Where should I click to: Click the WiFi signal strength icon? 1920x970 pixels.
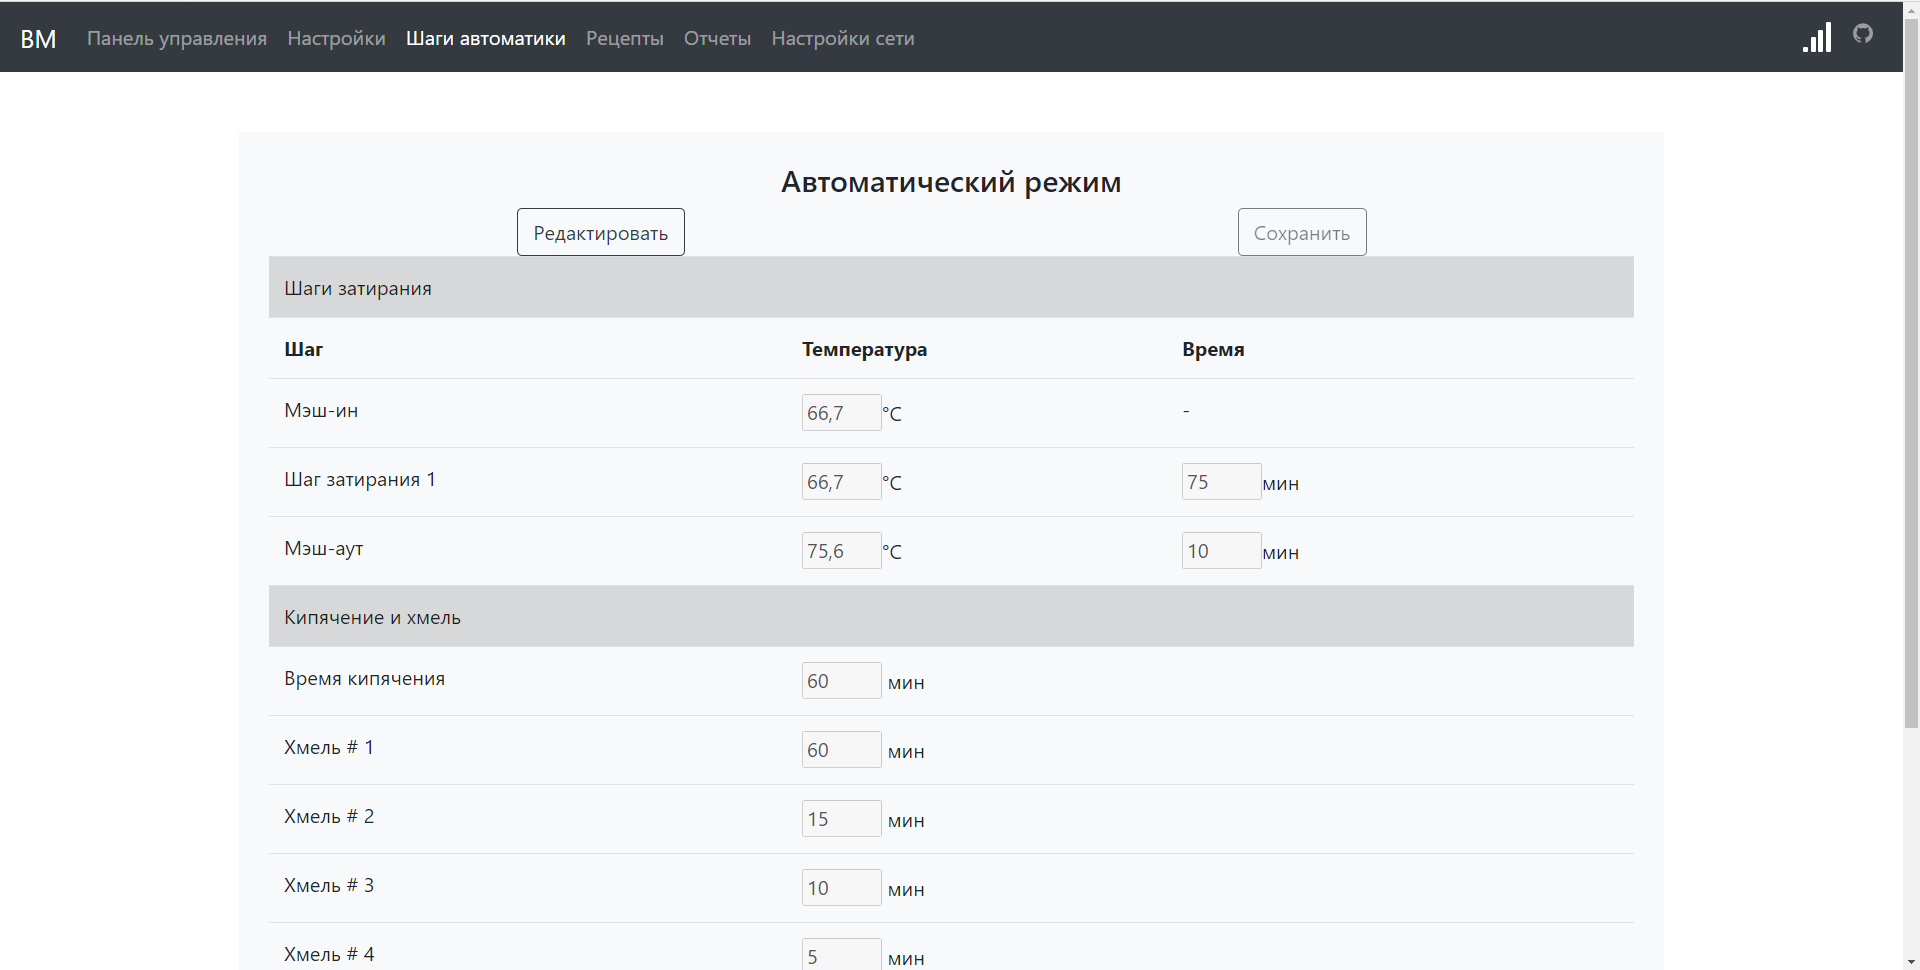tap(1817, 37)
